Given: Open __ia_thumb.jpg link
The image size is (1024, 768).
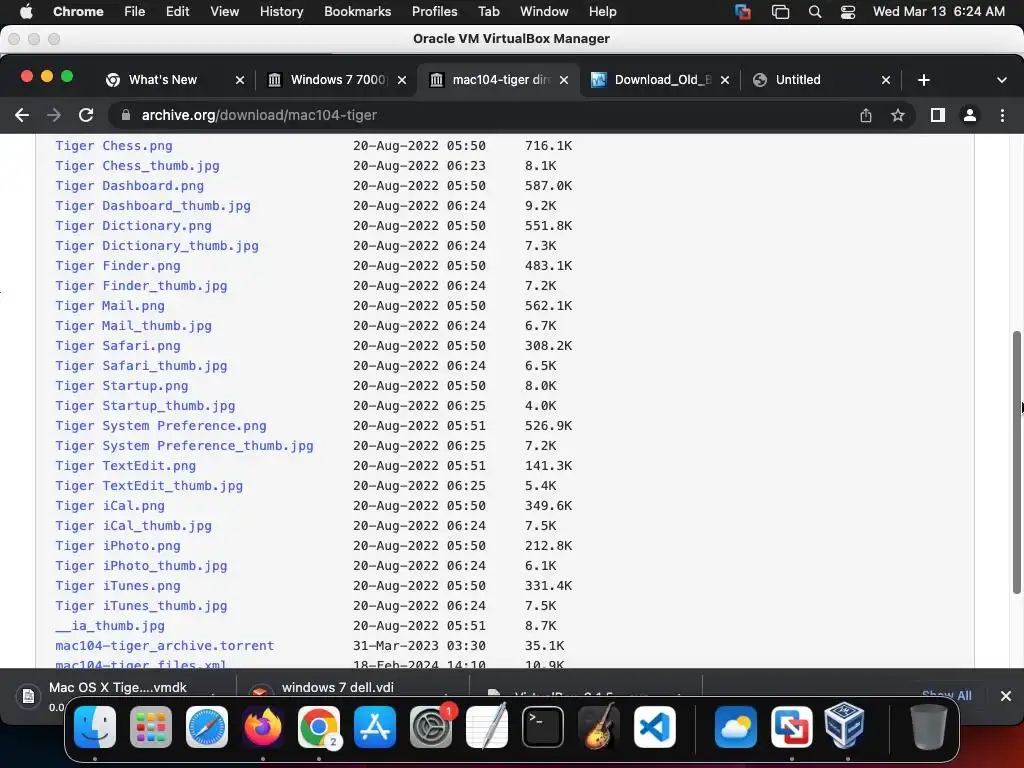Looking at the screenshot, I should (x=110, y=626).
